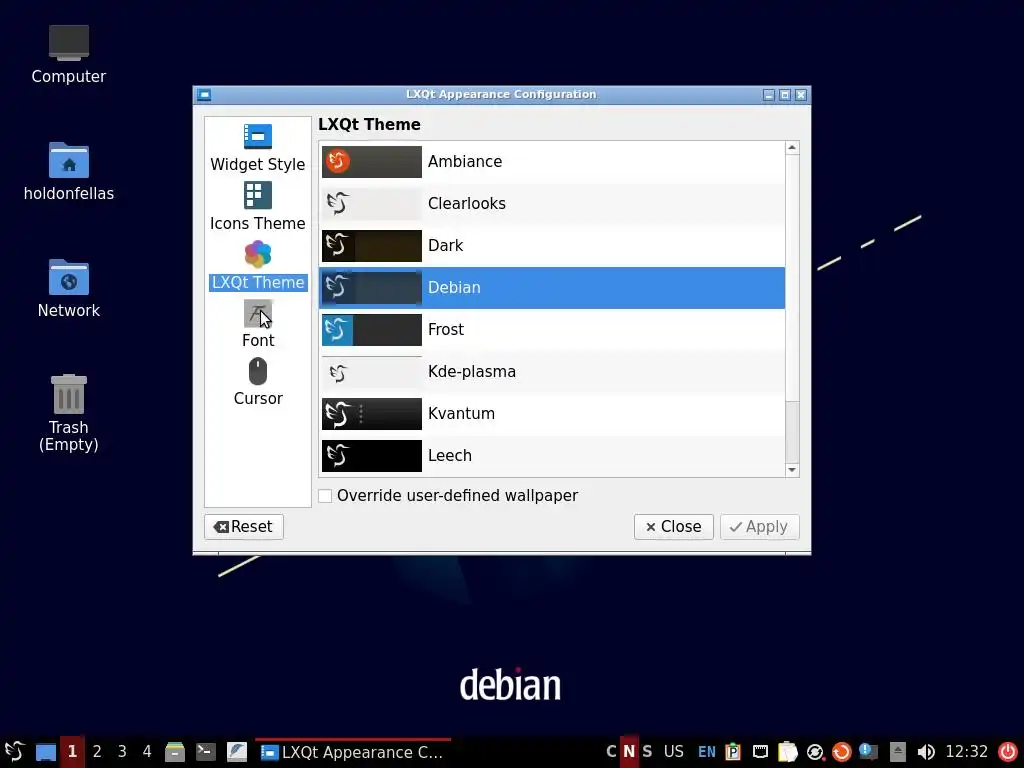The width and height of the screenshot is (1024, 768).
Task: Open the Widget Style section
Action: 257,148
